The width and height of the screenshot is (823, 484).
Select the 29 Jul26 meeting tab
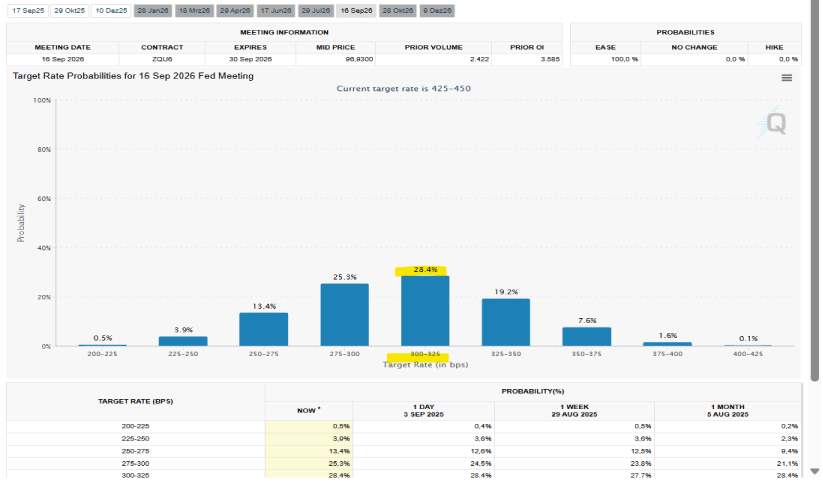click(315, 10)
